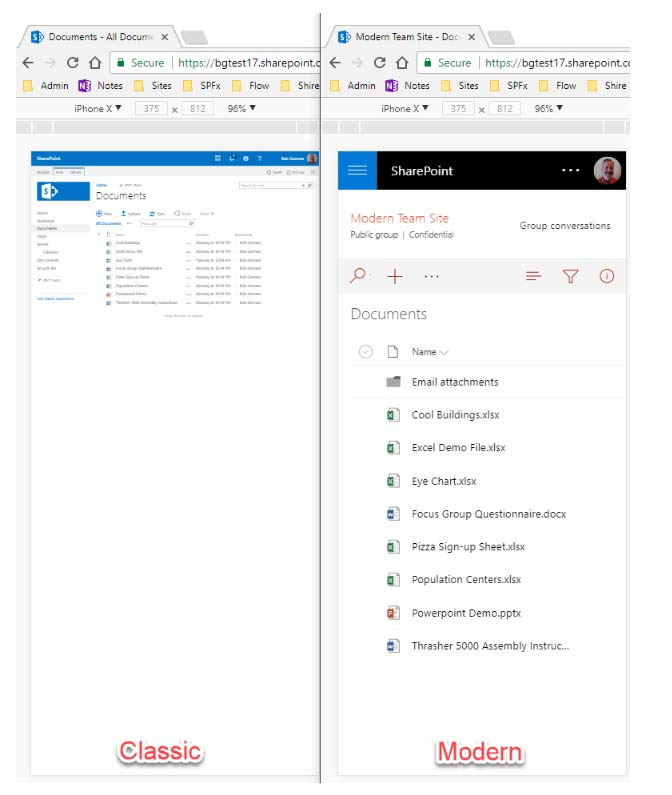The width and height of the screenshot is (672, 795).
Task: Open the details info pane icon
Action: pyautogui.click(x=606, y=277)
